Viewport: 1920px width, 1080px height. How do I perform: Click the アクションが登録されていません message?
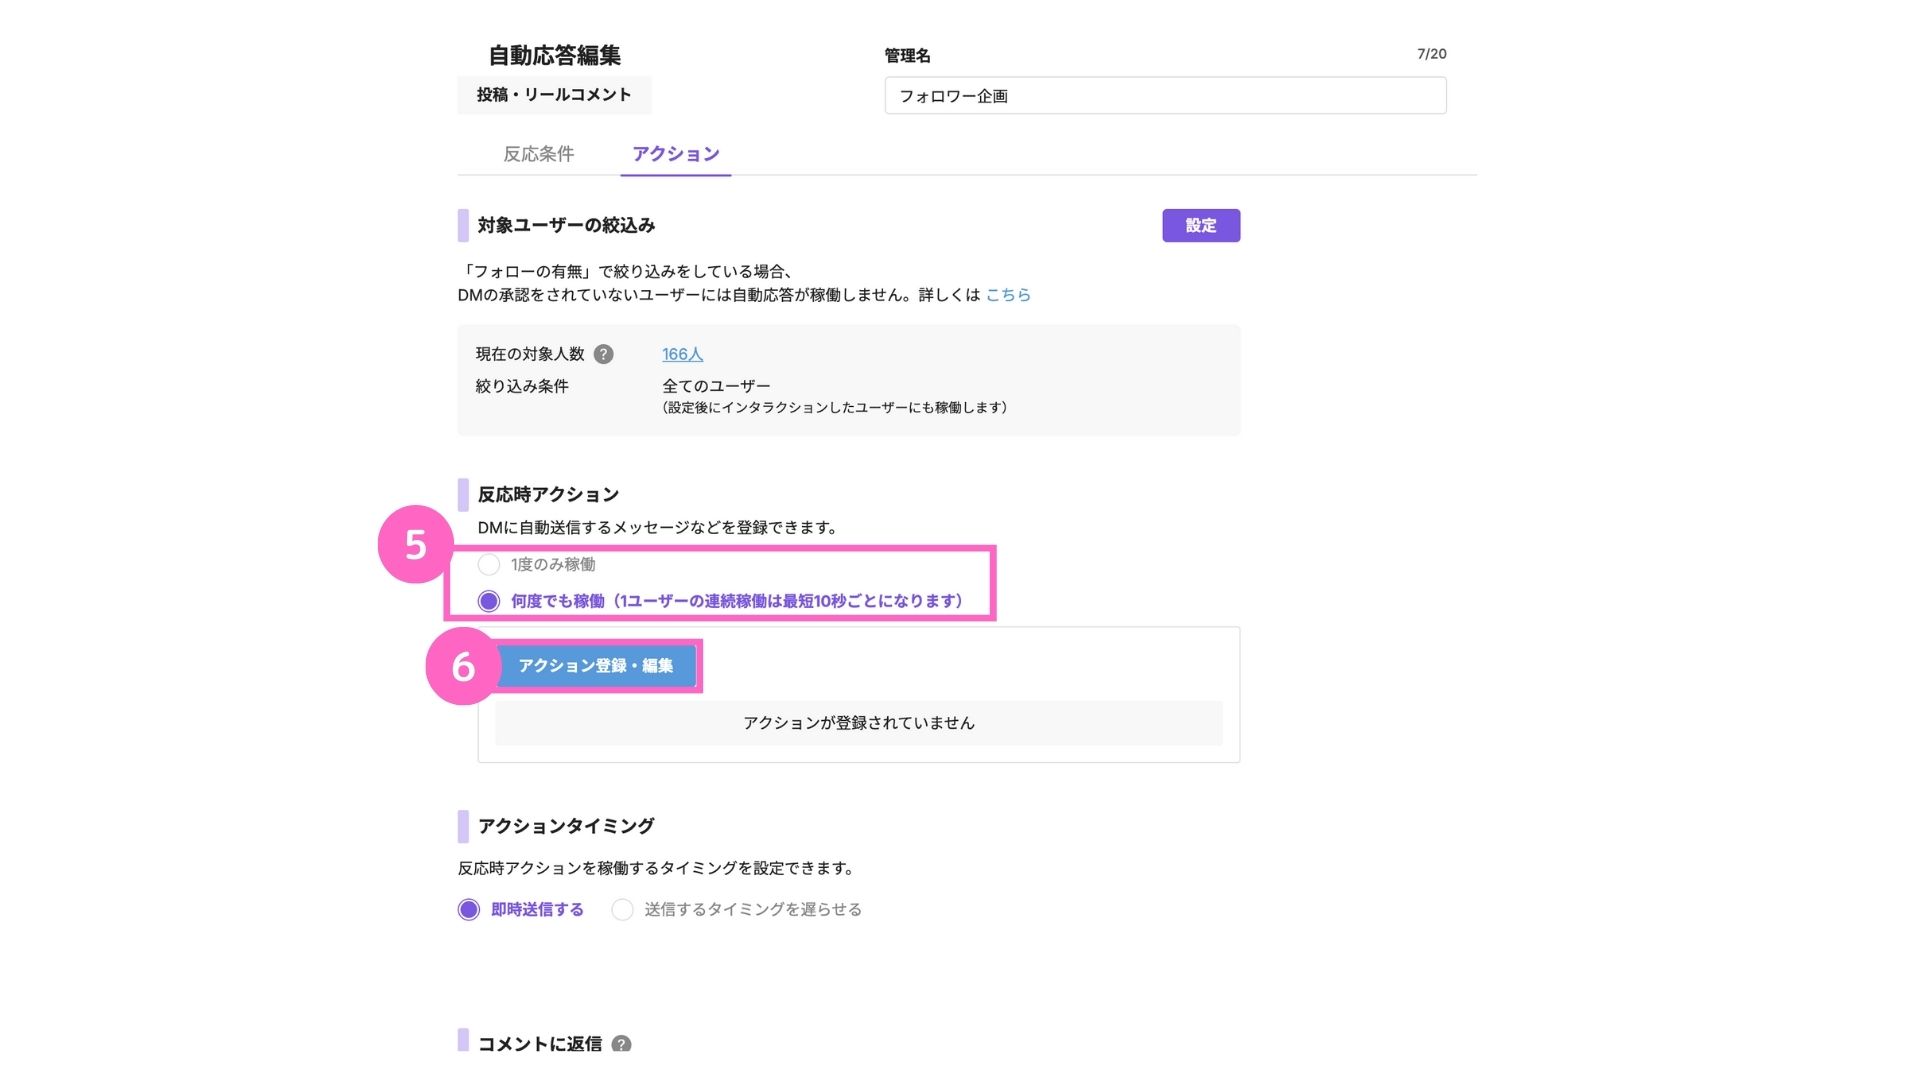coord(859,723)
